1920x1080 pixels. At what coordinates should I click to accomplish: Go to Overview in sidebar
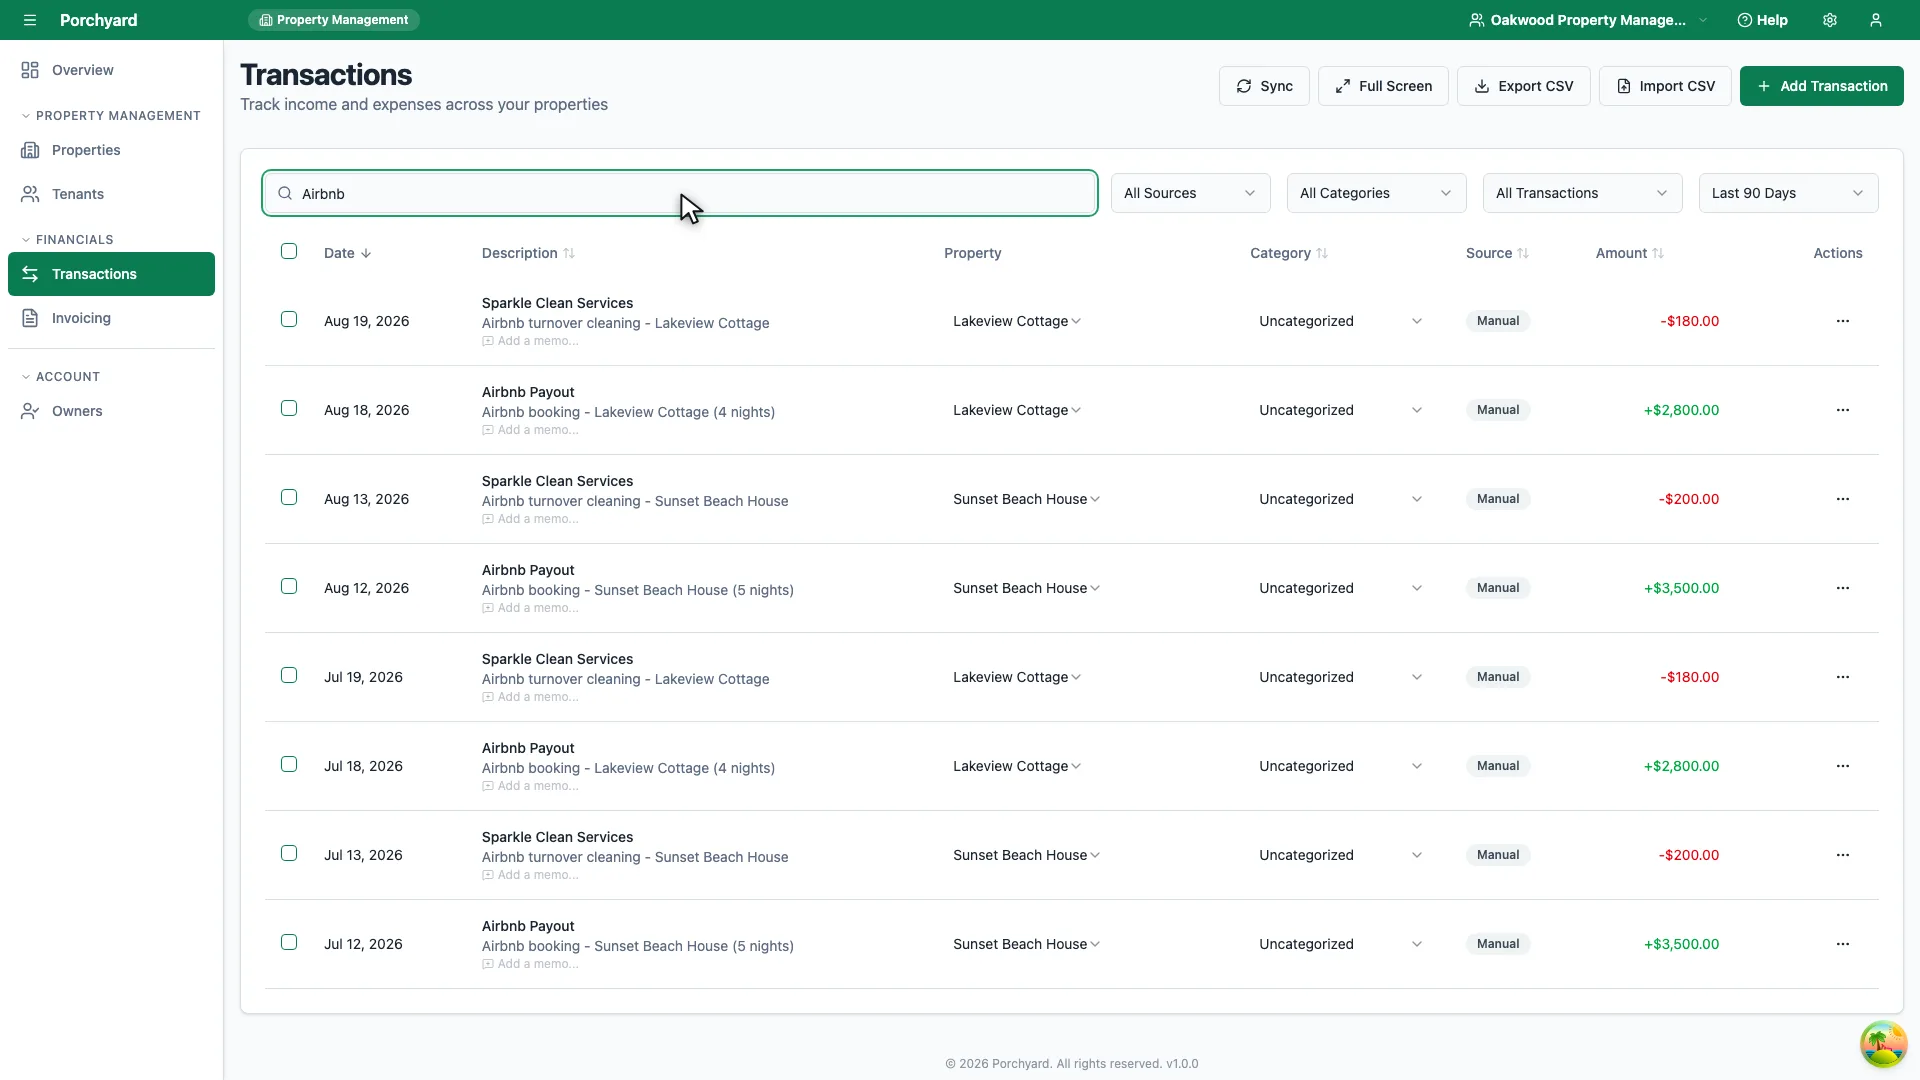click(111, 70)
